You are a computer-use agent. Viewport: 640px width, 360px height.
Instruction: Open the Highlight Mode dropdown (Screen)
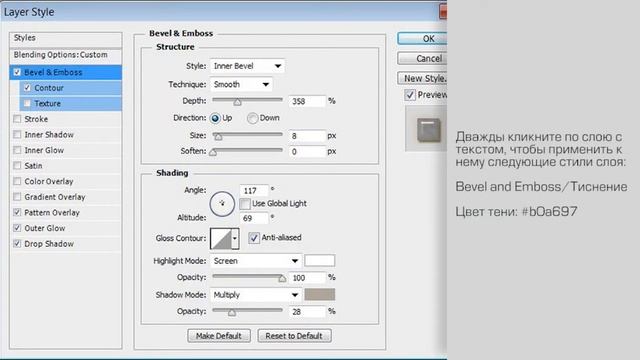(256, 261)
